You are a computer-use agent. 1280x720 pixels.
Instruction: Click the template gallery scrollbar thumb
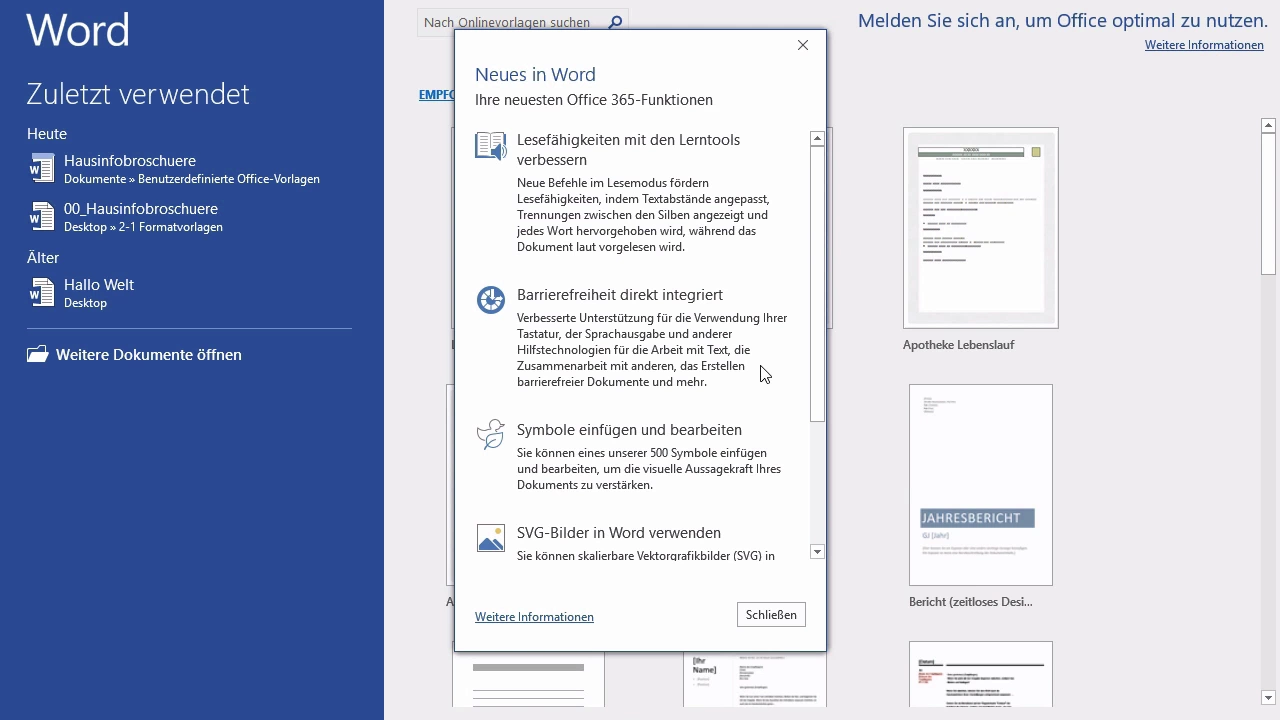click(1268, 204)
